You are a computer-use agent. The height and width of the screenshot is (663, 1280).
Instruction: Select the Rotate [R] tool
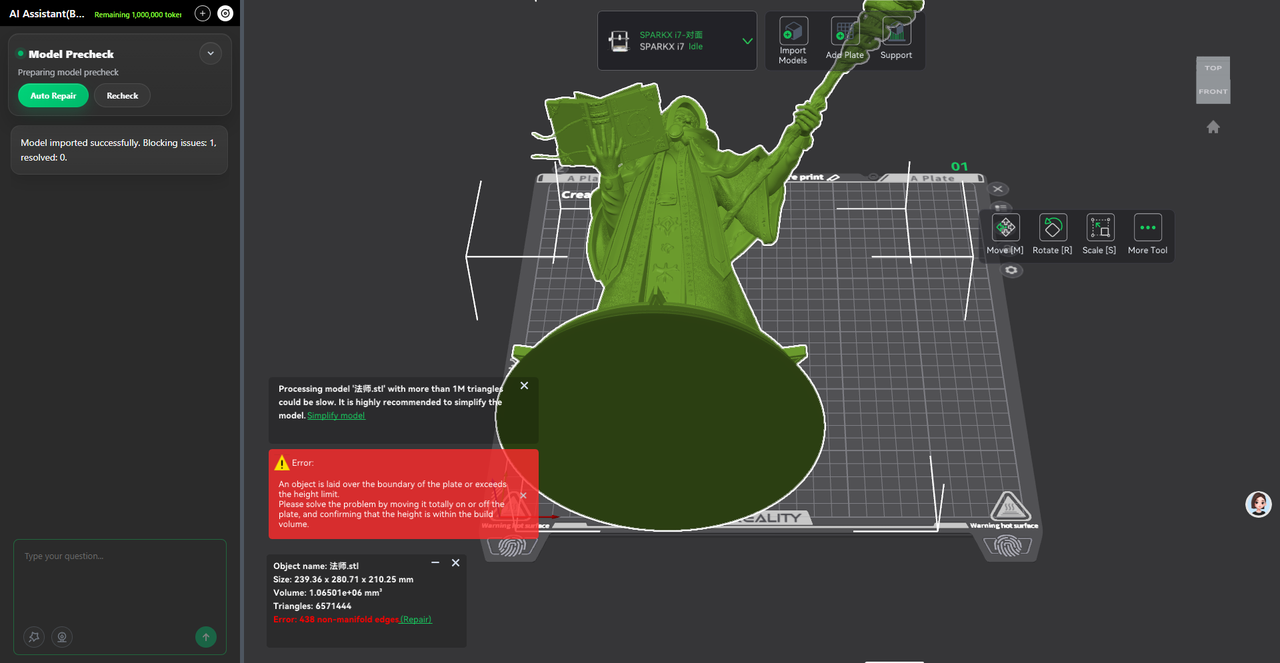[1053, 235]
